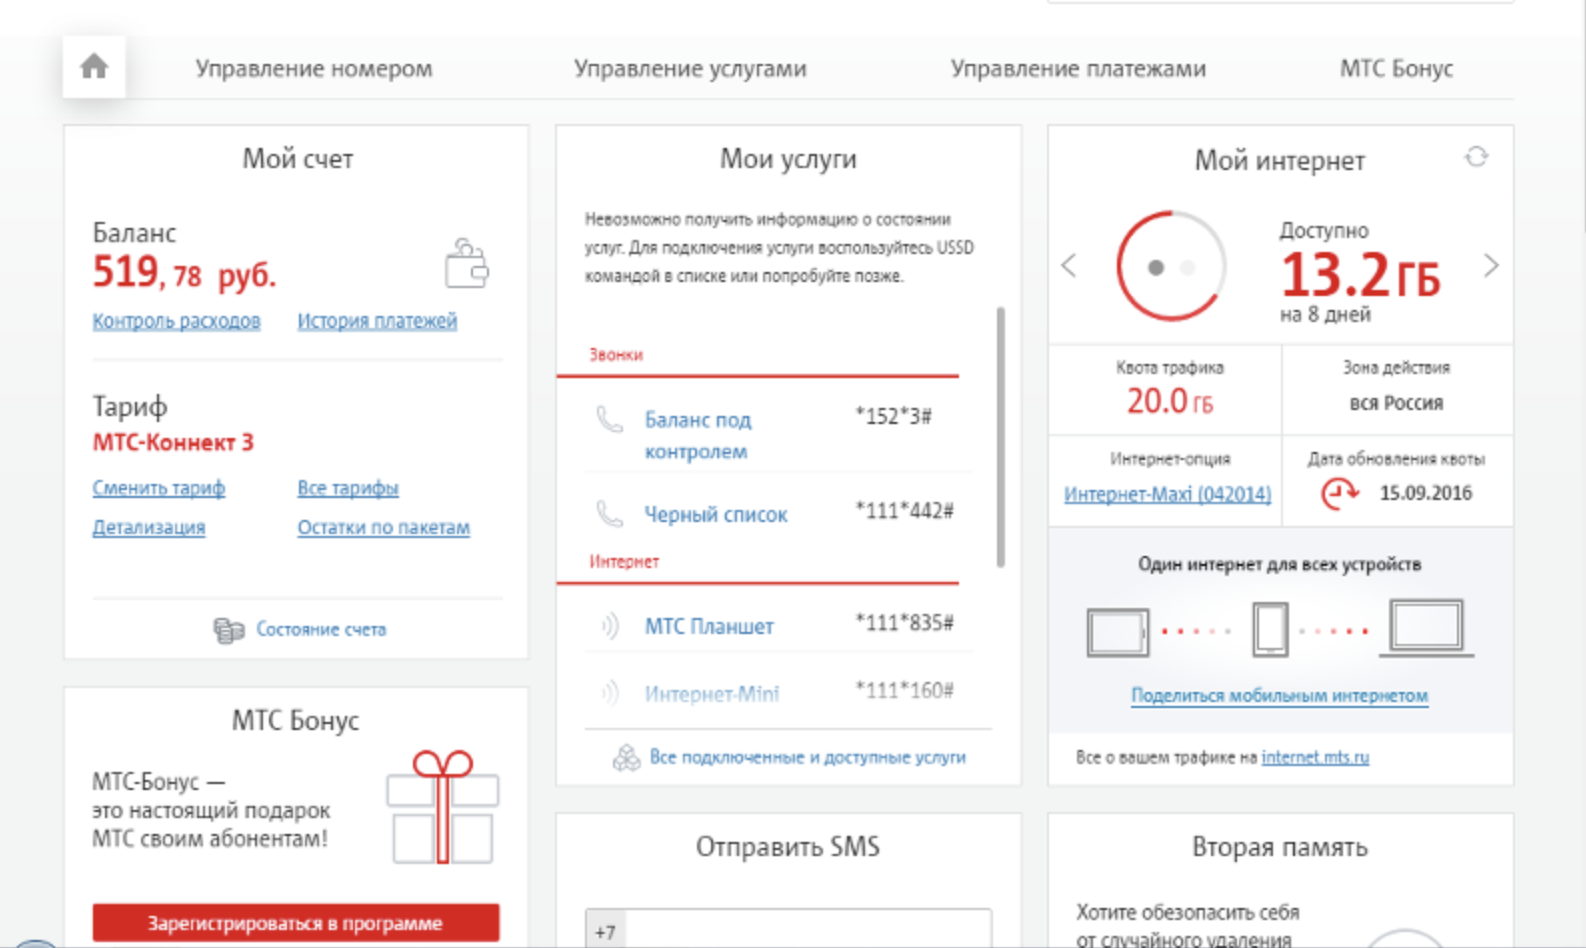The width and height of the screenshot is (1586, 948).
Task: Click the phone icon for Баланс под контролем
Action: (609, 419)
